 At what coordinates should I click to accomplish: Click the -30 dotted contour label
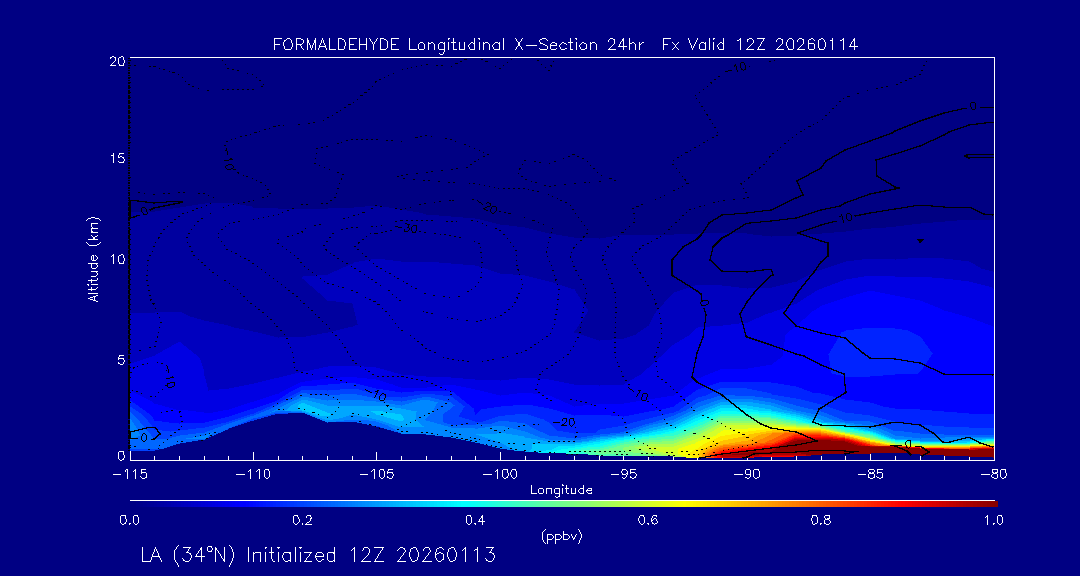tap(406, 228)
